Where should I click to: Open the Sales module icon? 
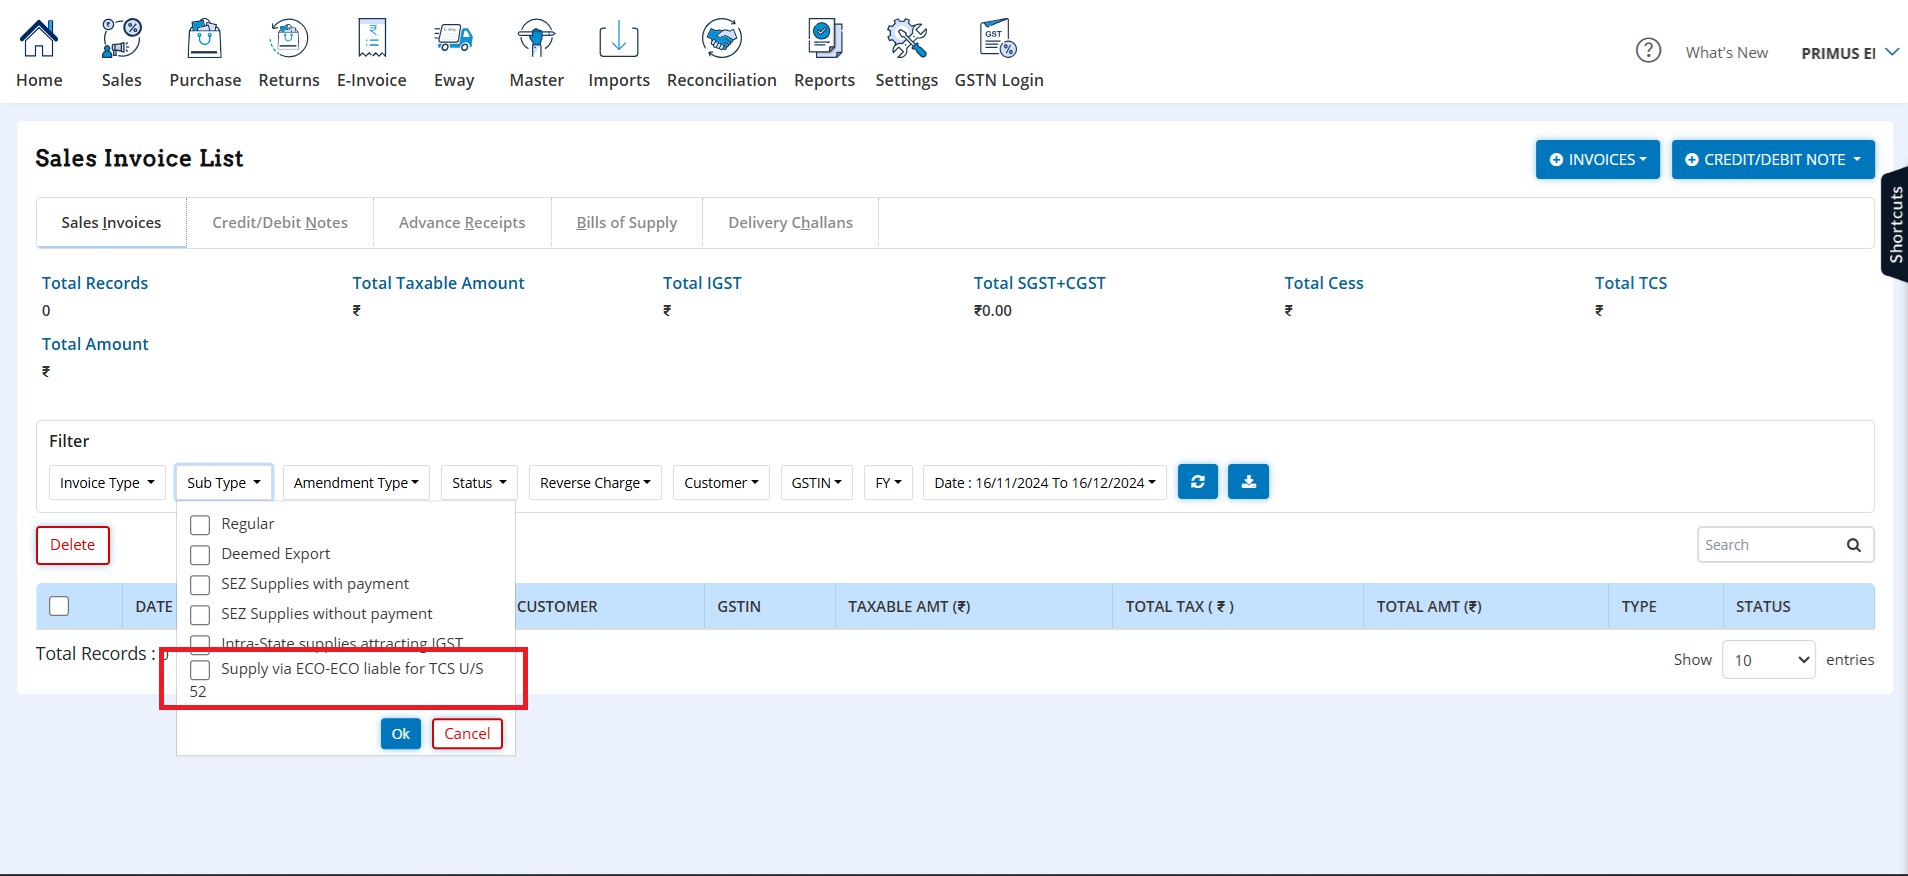[121, 39]
